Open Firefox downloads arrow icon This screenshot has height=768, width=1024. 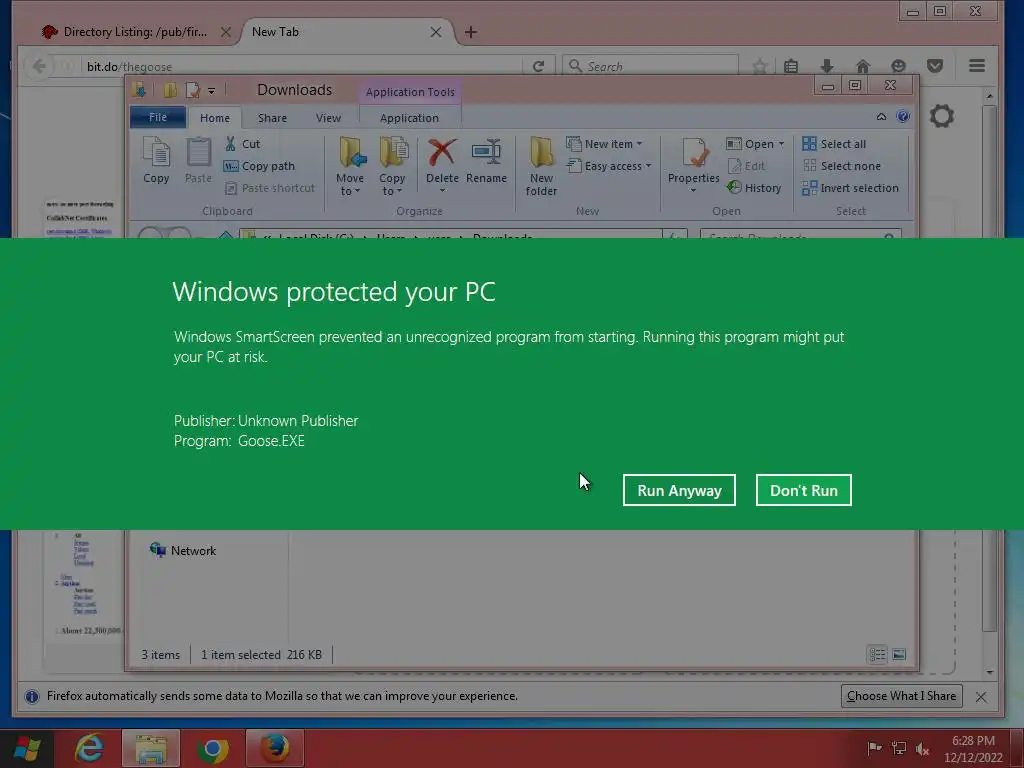[x=827, y=66]
